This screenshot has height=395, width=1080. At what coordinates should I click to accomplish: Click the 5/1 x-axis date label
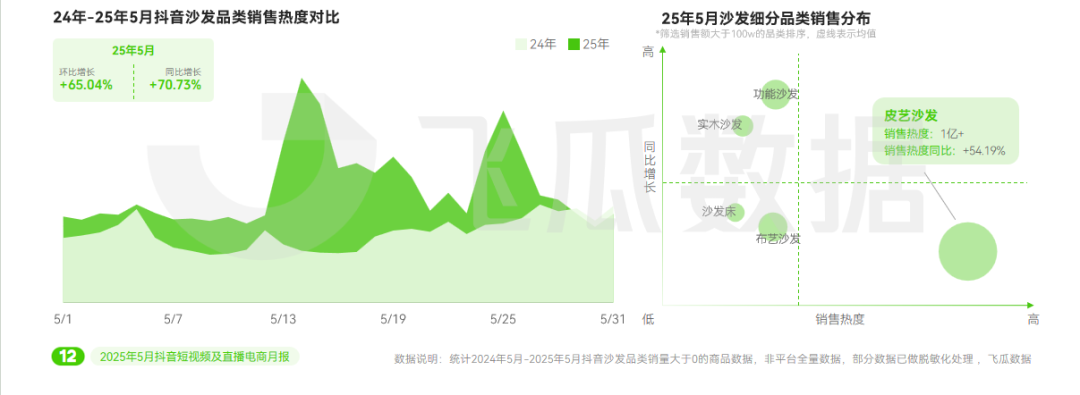point(62,319)
